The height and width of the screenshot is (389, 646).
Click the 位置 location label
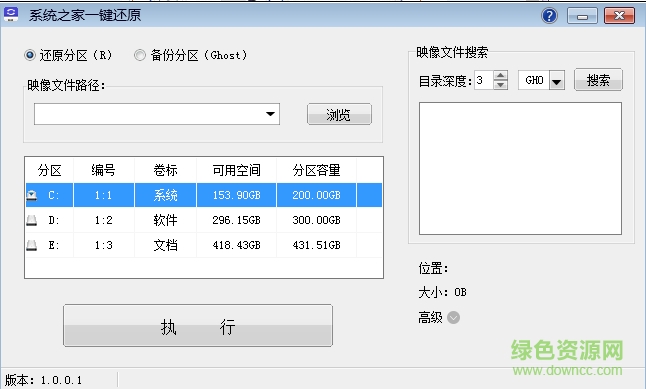coord(433,269)
